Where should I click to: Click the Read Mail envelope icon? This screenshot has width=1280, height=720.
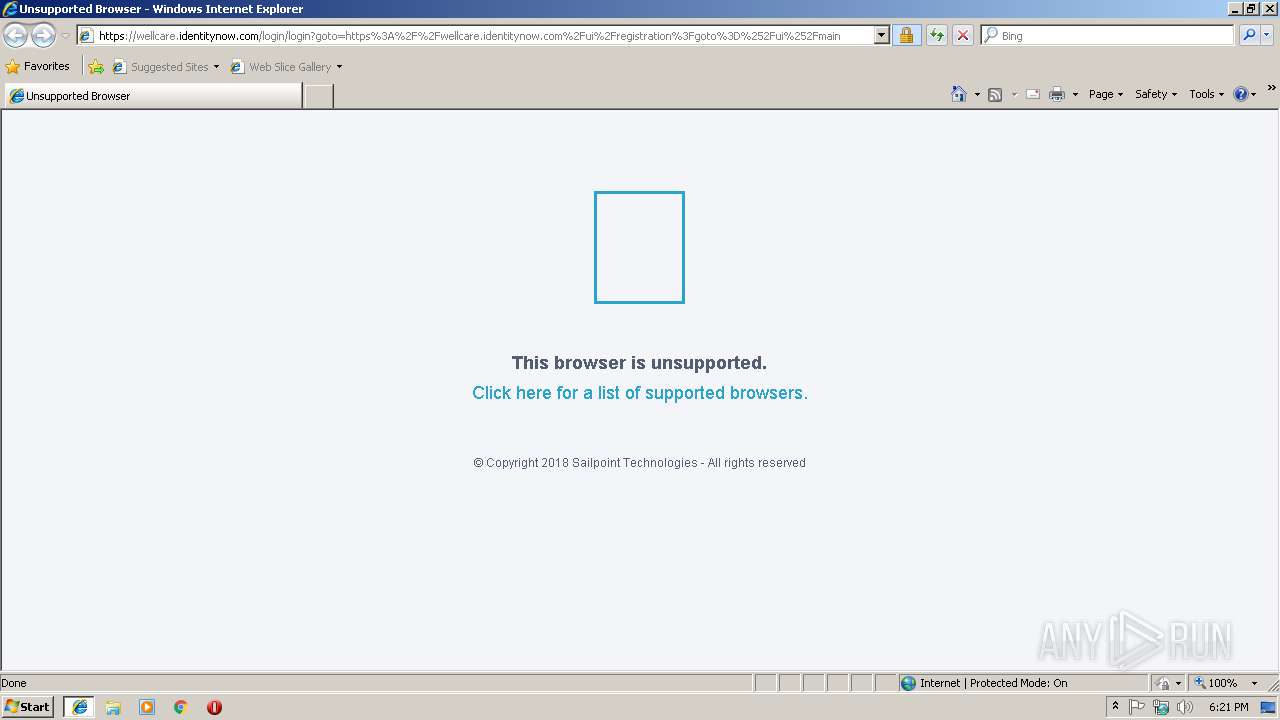pos(1033,94)
